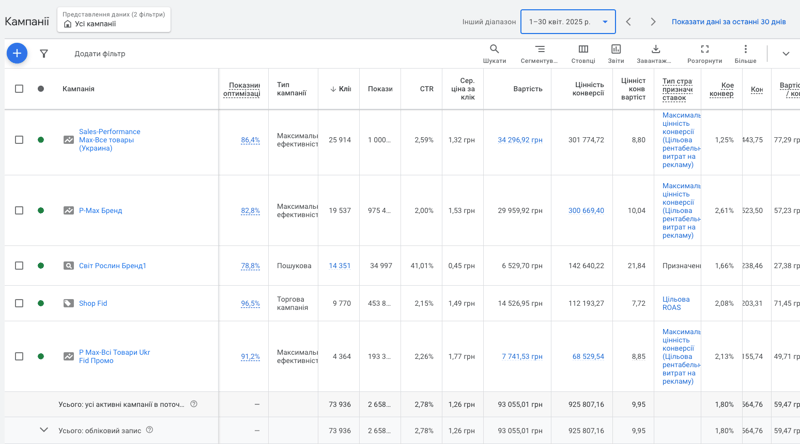The height and width of the screenshot is (444, 800).
Task: Toggle the select-all campaigns checkbox
Action: 19,89
